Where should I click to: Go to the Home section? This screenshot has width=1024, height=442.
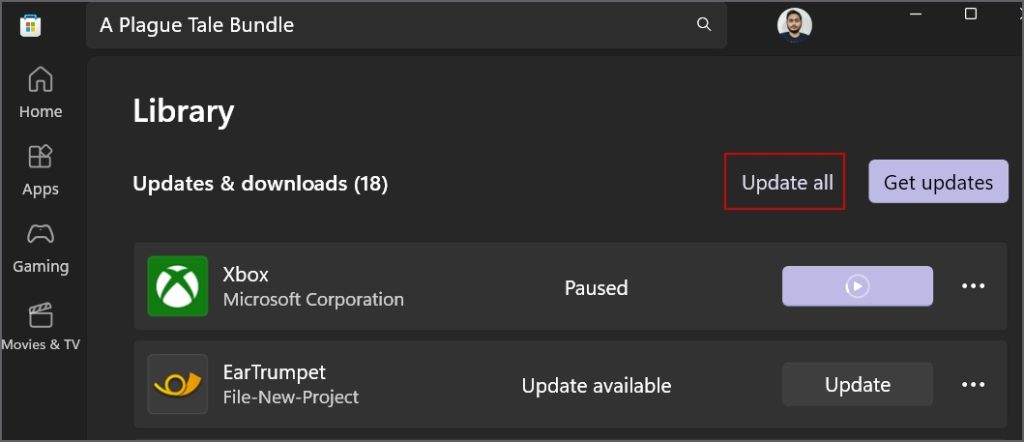40,92
